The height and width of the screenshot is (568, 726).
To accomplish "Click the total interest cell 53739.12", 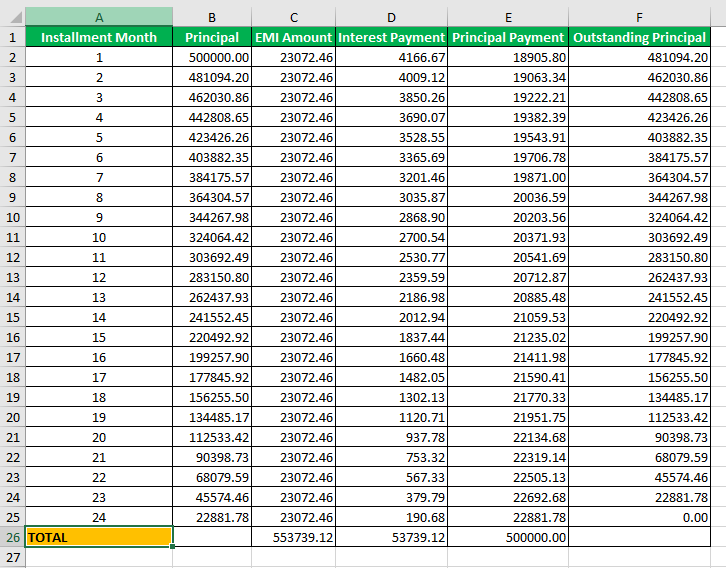I will click(x=392, y=537).
